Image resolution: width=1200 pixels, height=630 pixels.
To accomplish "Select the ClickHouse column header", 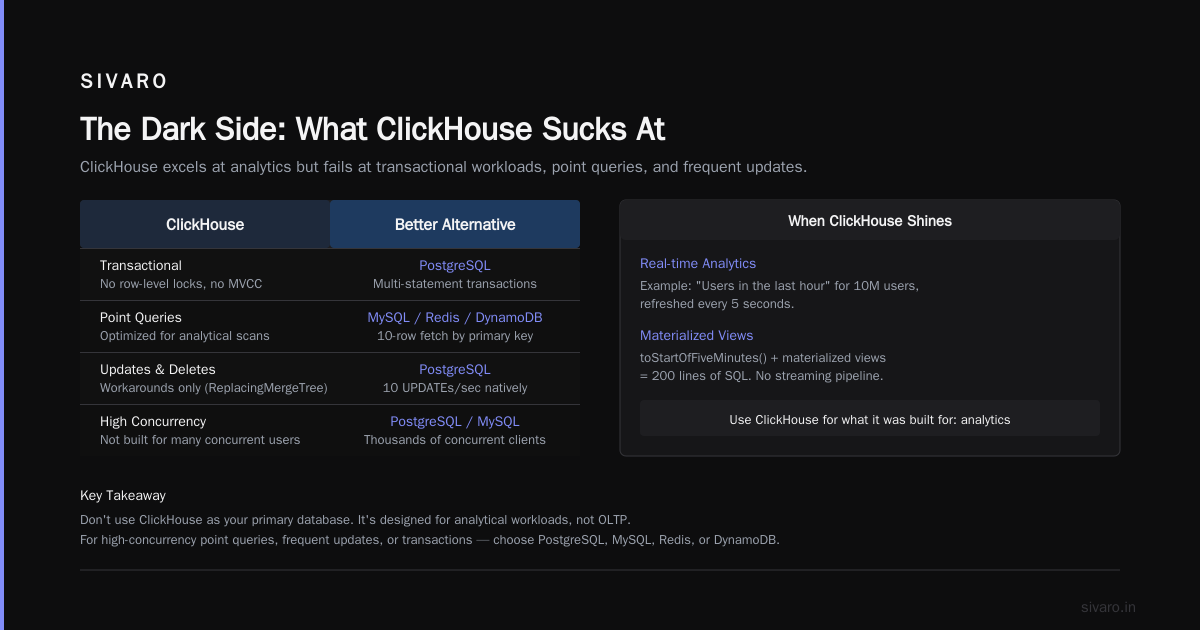I will coord(205,224).
